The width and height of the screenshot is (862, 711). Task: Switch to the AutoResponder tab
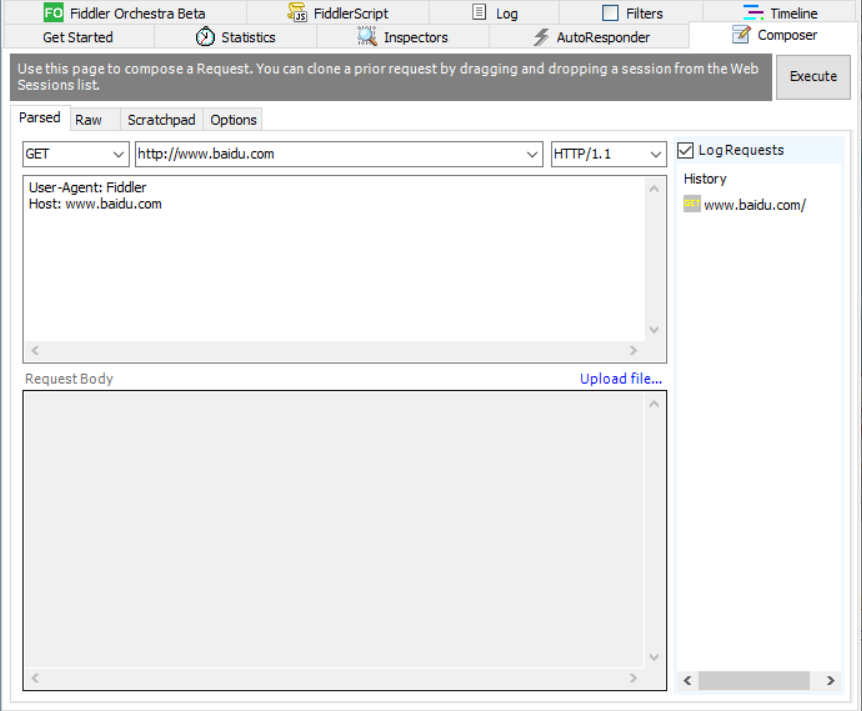pyautogui.click(x=589, y=37)
